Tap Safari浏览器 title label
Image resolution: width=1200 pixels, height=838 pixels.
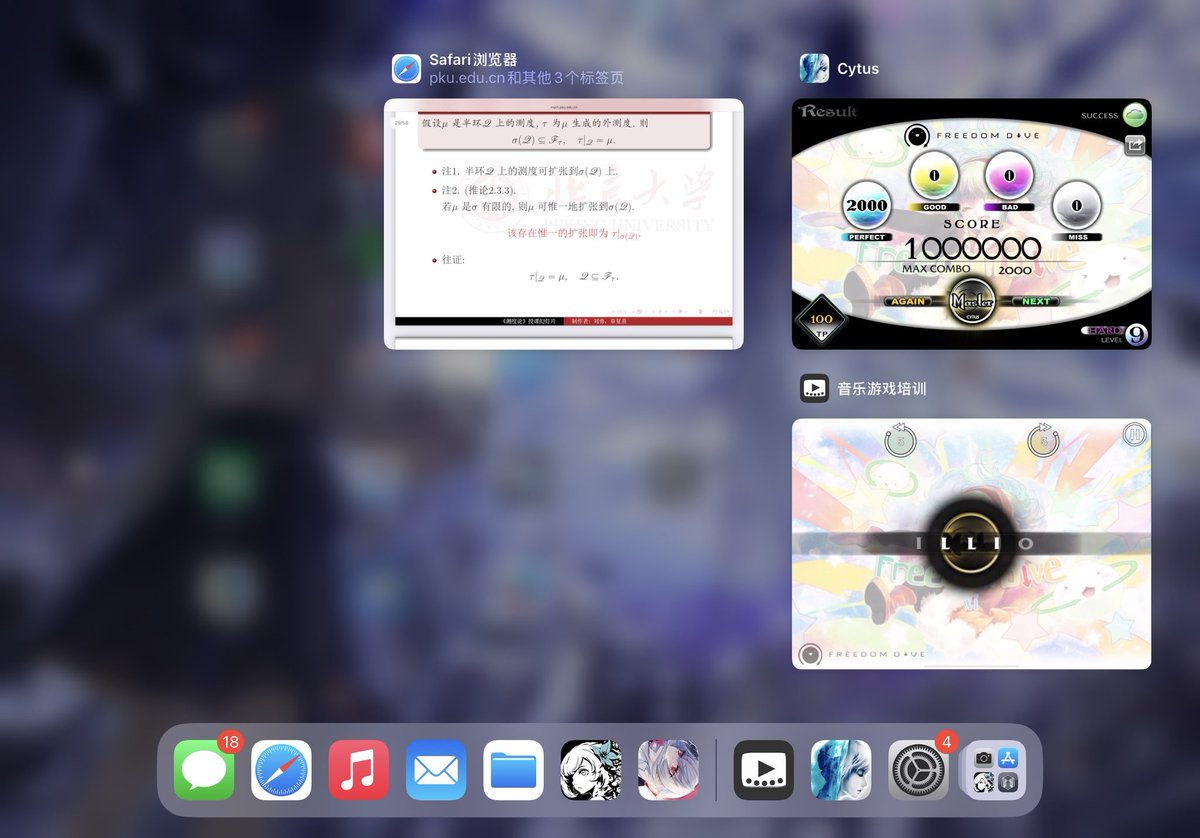pos(473,60)
